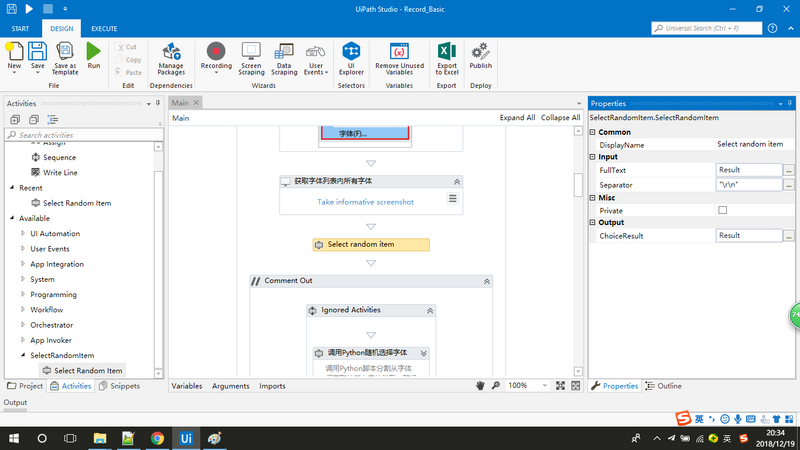
Task: Click the activities list options icon
Action: [x=53, y=119]
